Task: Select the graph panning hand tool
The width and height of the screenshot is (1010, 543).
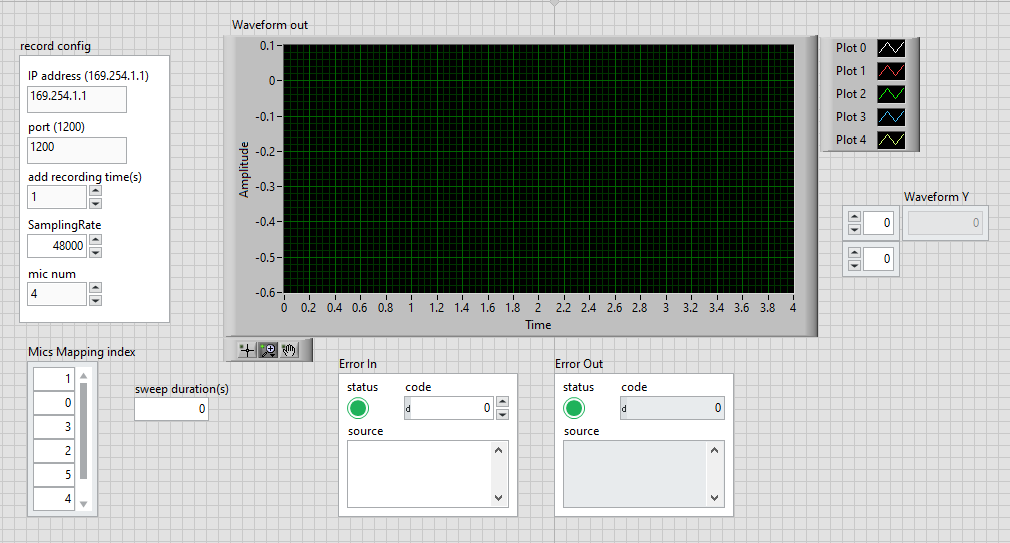Action: 289,350
